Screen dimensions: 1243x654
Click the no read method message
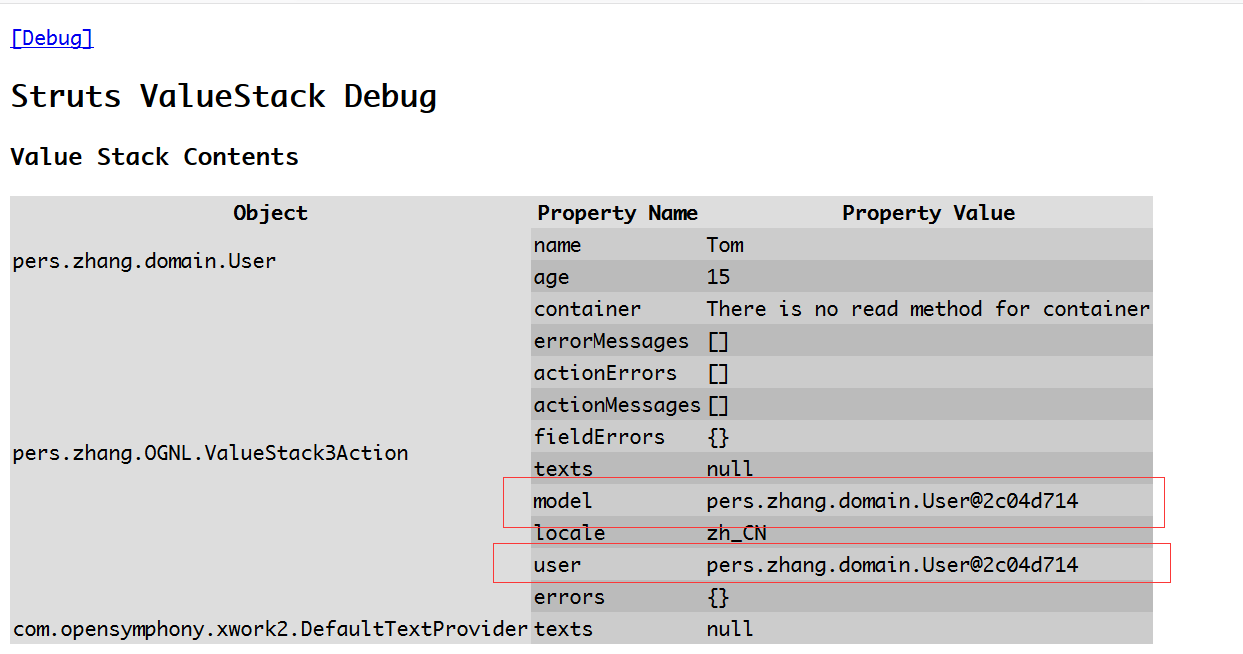tap(928, 309)
